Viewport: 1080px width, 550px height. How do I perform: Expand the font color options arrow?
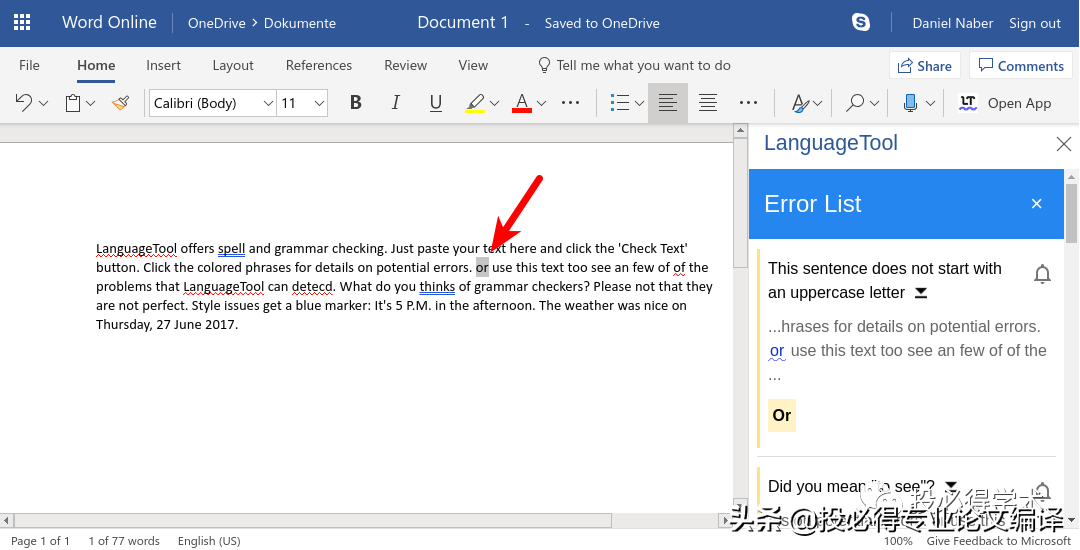pos(541,103)
